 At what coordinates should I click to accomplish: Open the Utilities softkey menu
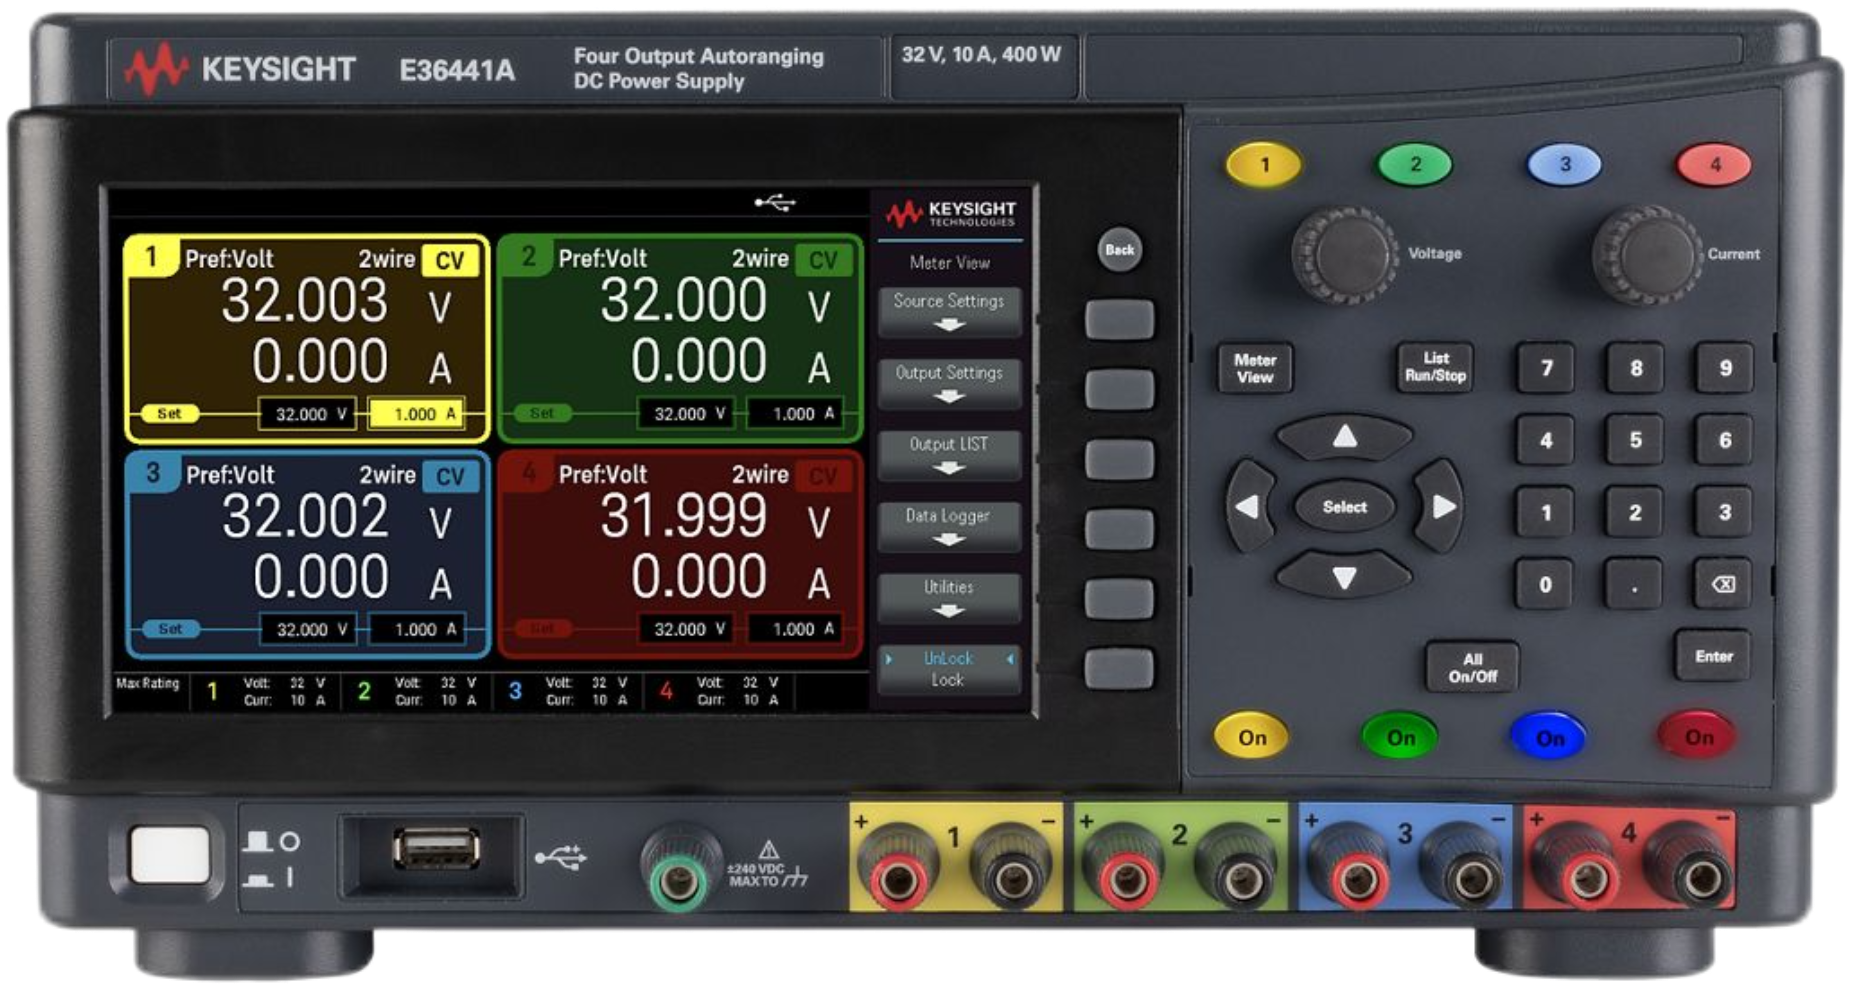click(948, 597)
